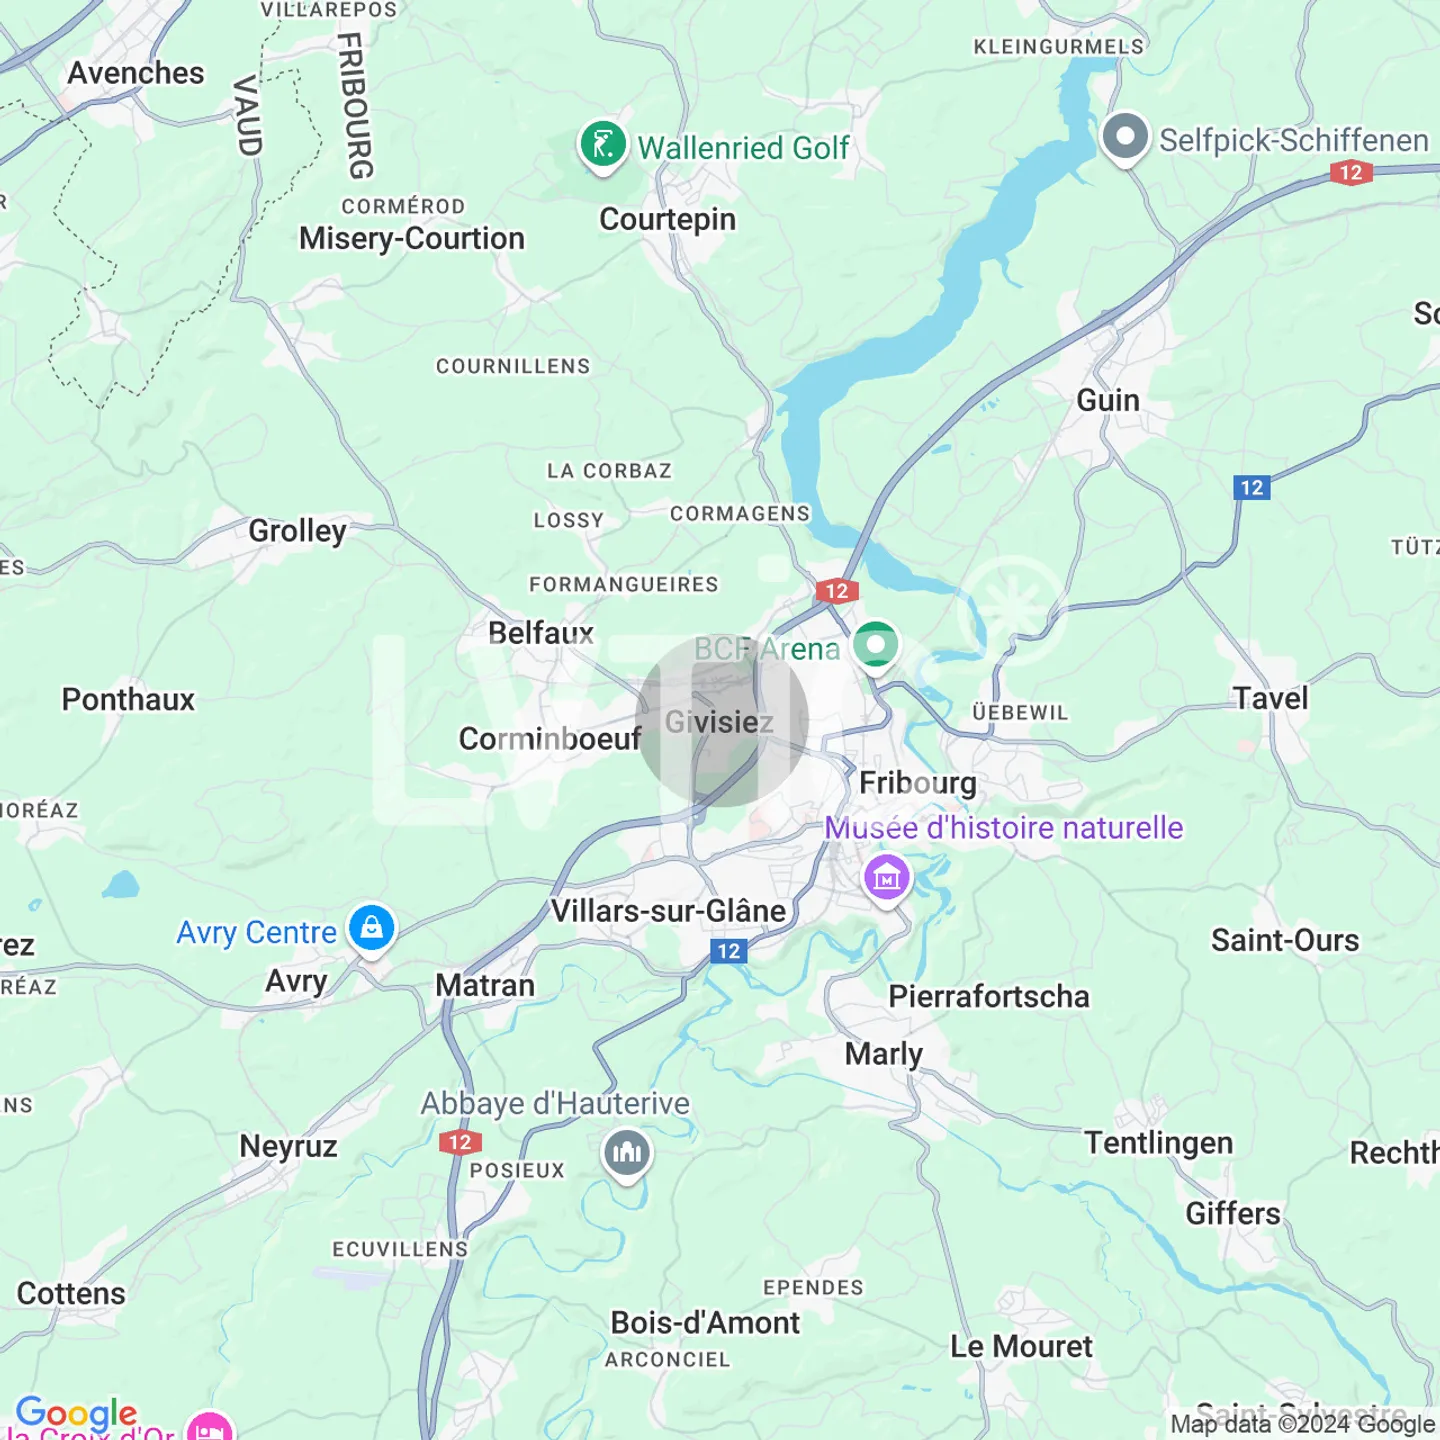Select the Avry Centre shopping icon
Screen dimensions: 1440x1440
[x=371, y=930]
